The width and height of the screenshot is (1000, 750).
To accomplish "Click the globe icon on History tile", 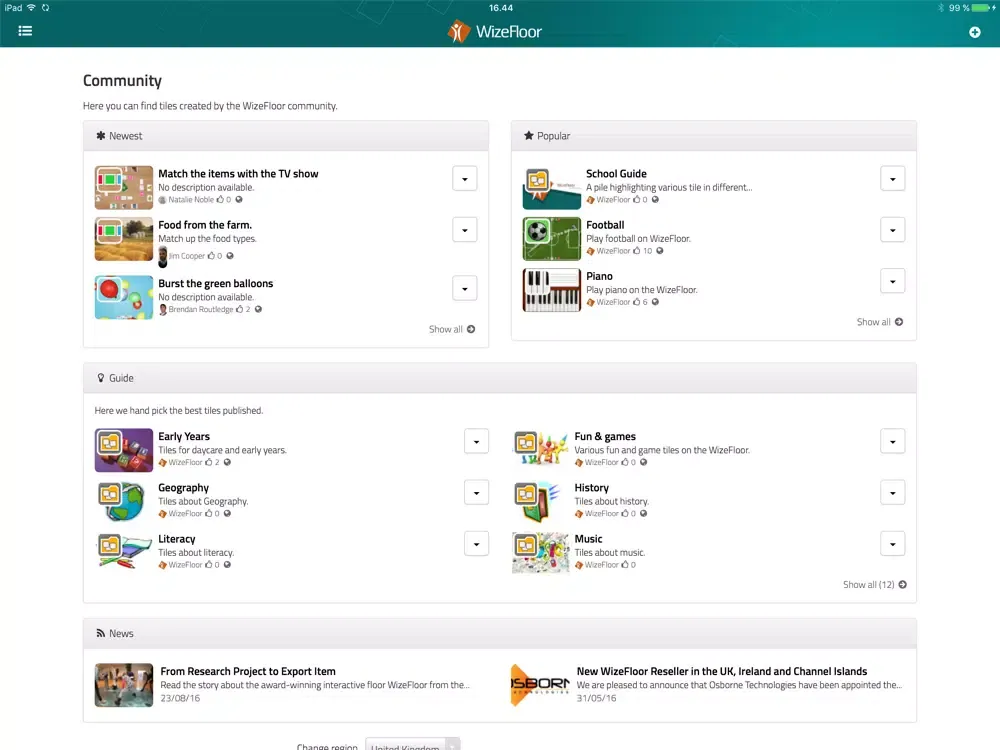I will click(x=643, y=513).
